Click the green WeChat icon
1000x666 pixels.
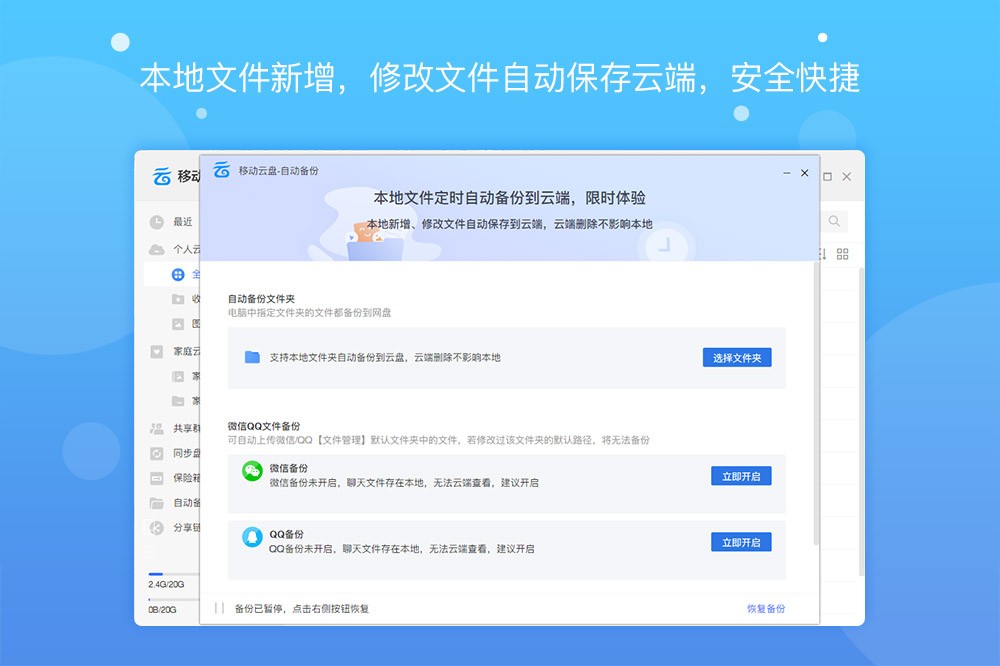click(253, 471)
